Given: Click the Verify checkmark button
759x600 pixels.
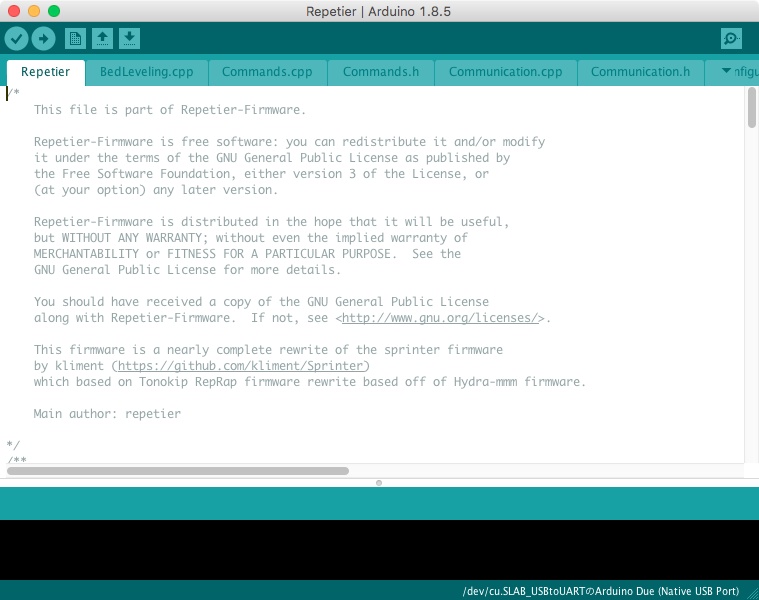Looking at the screenshot, I should click(16, 39).
